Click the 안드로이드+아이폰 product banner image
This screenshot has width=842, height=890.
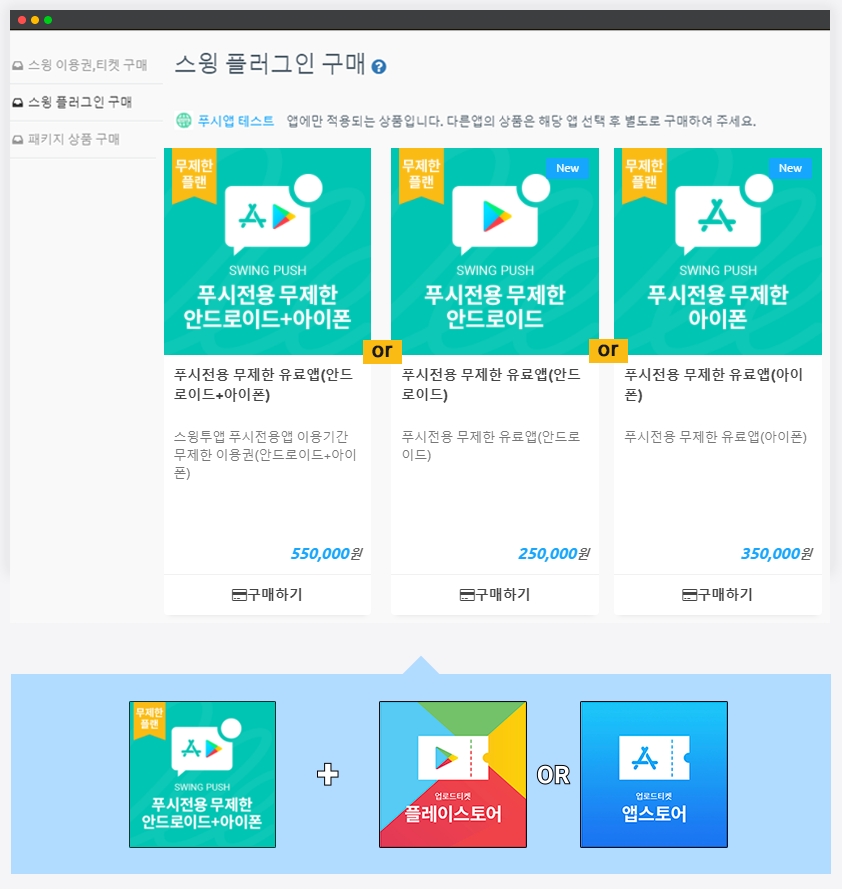[x=267, y=251]
